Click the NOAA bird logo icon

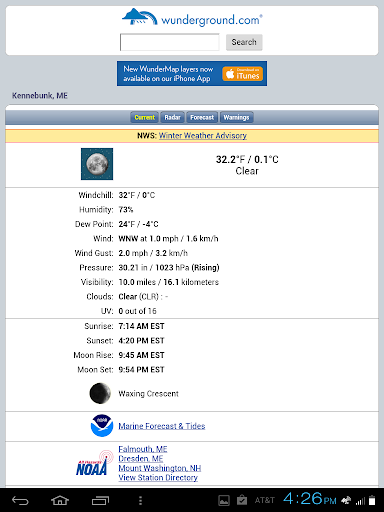pos(102,426)
